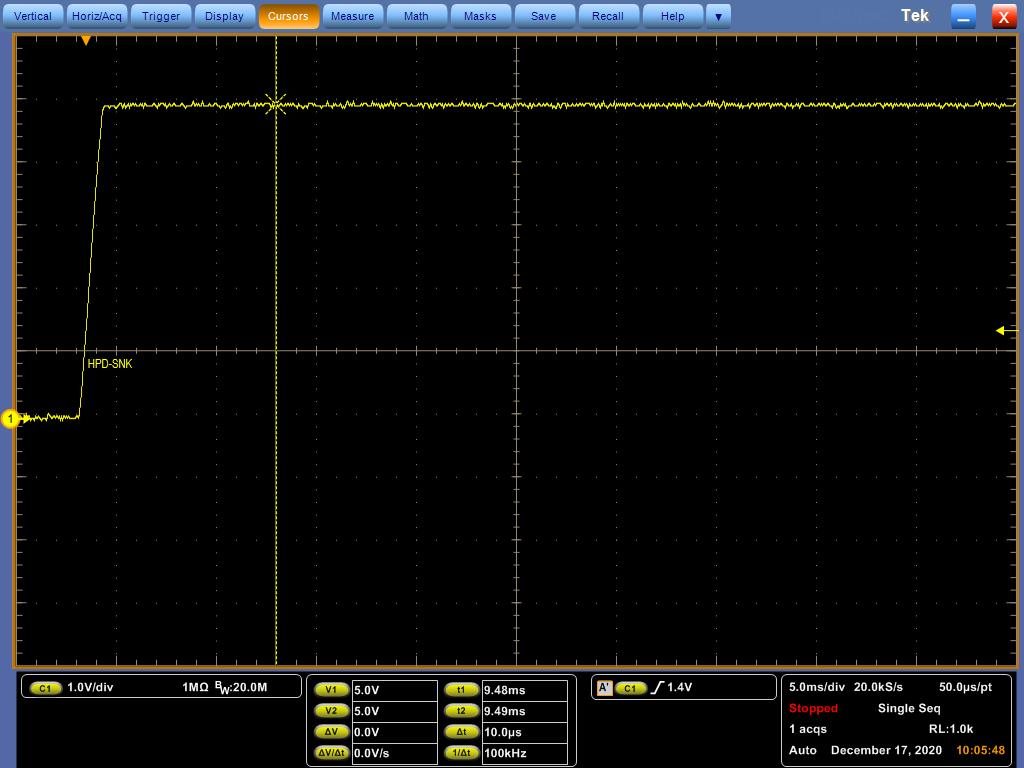The image size is (1024, 768).
Task: Click the red Stopped acquisition status
Action: (x=813, y=708)
